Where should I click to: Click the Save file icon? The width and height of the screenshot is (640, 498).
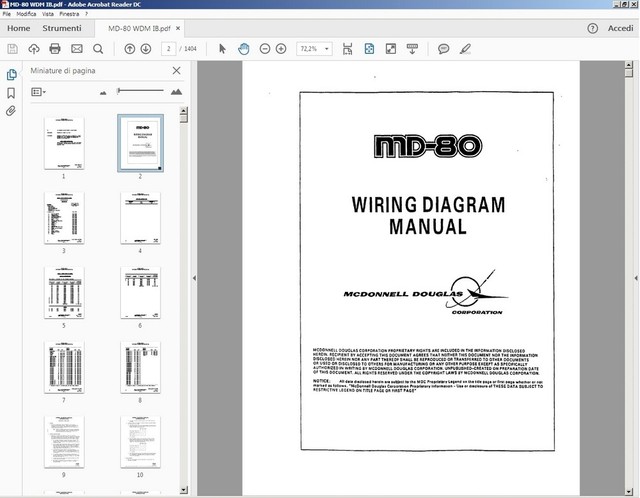coord(13,49)
